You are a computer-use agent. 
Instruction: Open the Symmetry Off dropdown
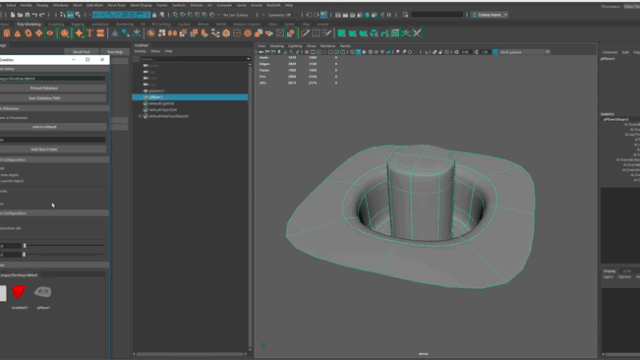click(279, 15)
